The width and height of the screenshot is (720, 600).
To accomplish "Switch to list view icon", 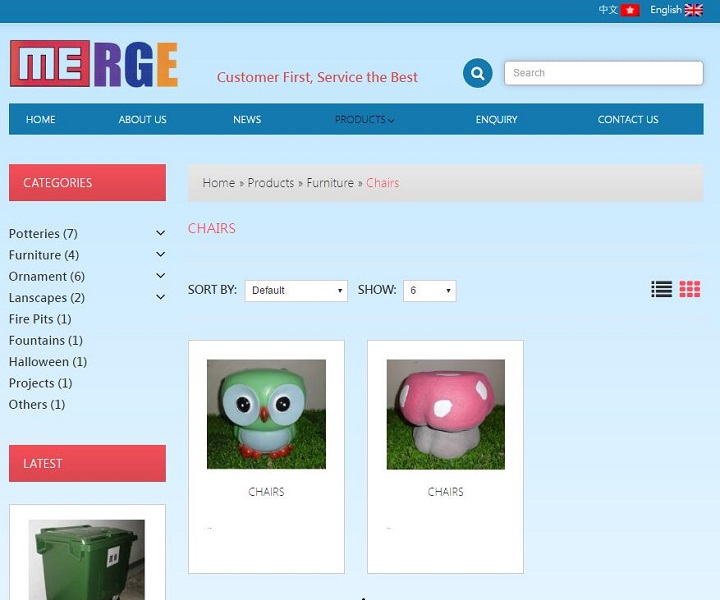I will click(661, 289).
